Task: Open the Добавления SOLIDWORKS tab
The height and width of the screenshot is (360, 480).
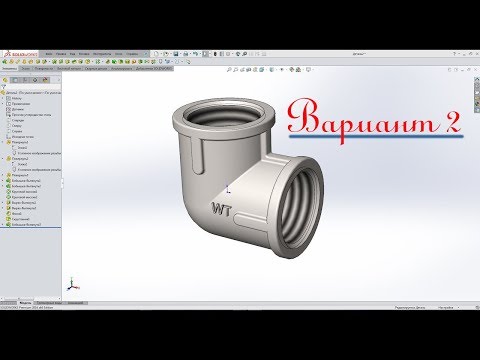Action: pos(154,68)
